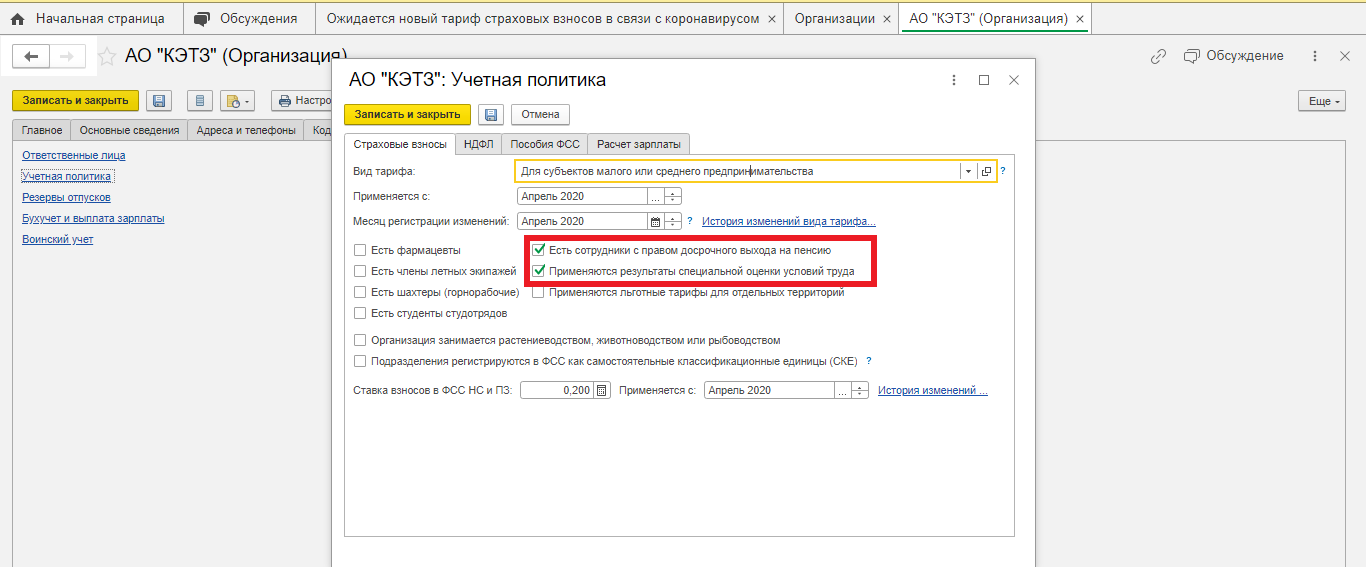Open calculator for ФСС НС и ПЗ rate
Screen dimensions: 1366x567
tap(601, 391)
